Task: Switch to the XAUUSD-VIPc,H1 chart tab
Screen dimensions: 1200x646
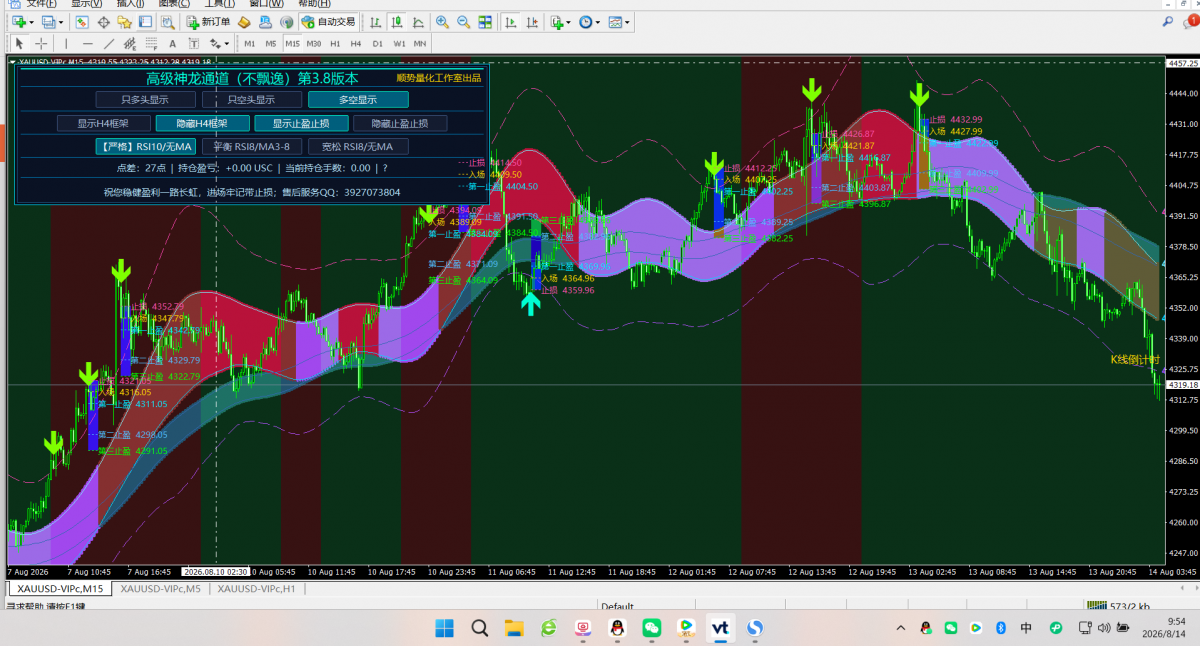Action: tap(256, 589)
